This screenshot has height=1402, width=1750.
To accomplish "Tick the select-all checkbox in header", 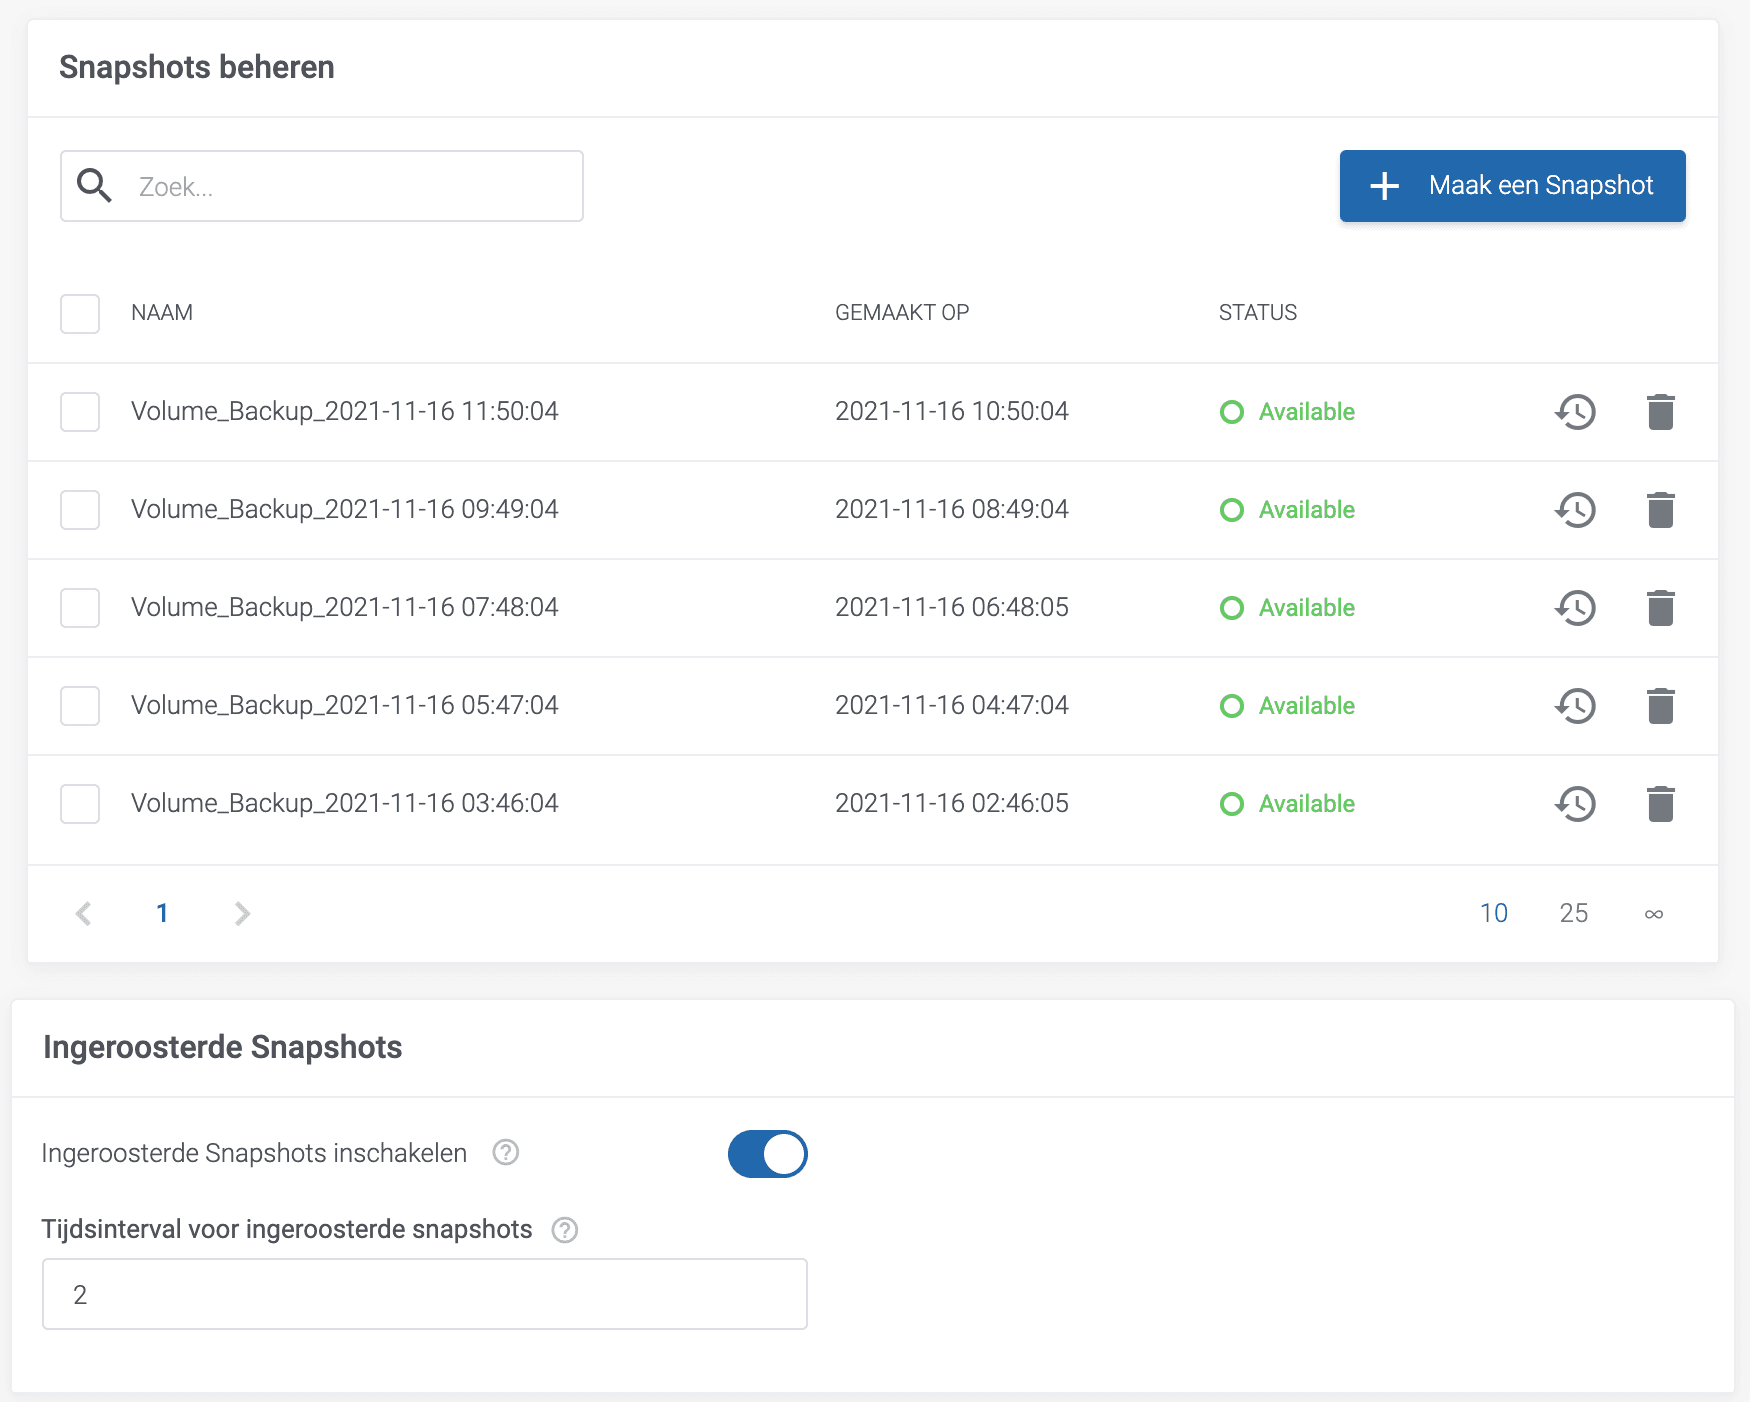I will coord(80,314).
